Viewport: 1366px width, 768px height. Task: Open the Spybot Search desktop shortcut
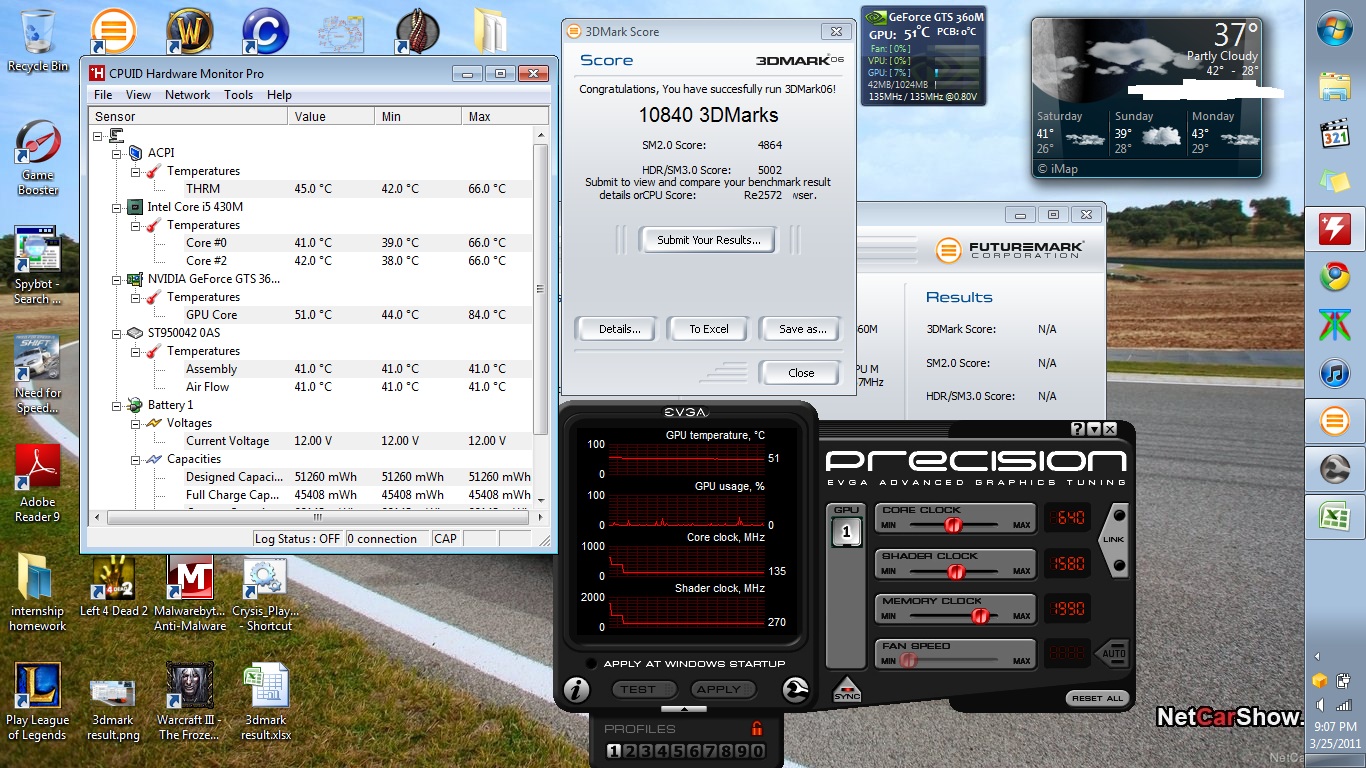38,265
